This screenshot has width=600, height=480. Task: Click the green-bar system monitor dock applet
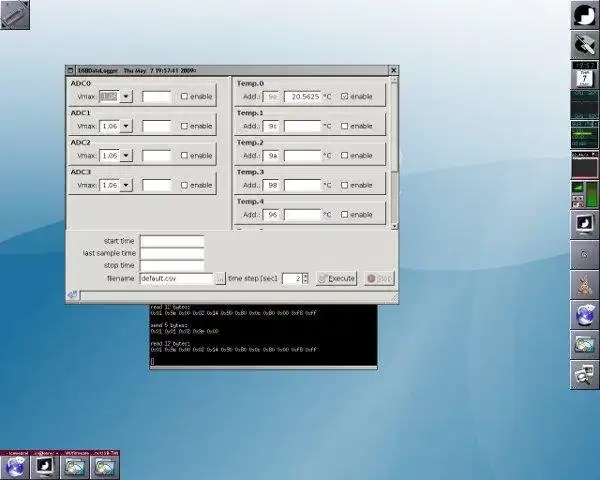click(x=585, y=135)
